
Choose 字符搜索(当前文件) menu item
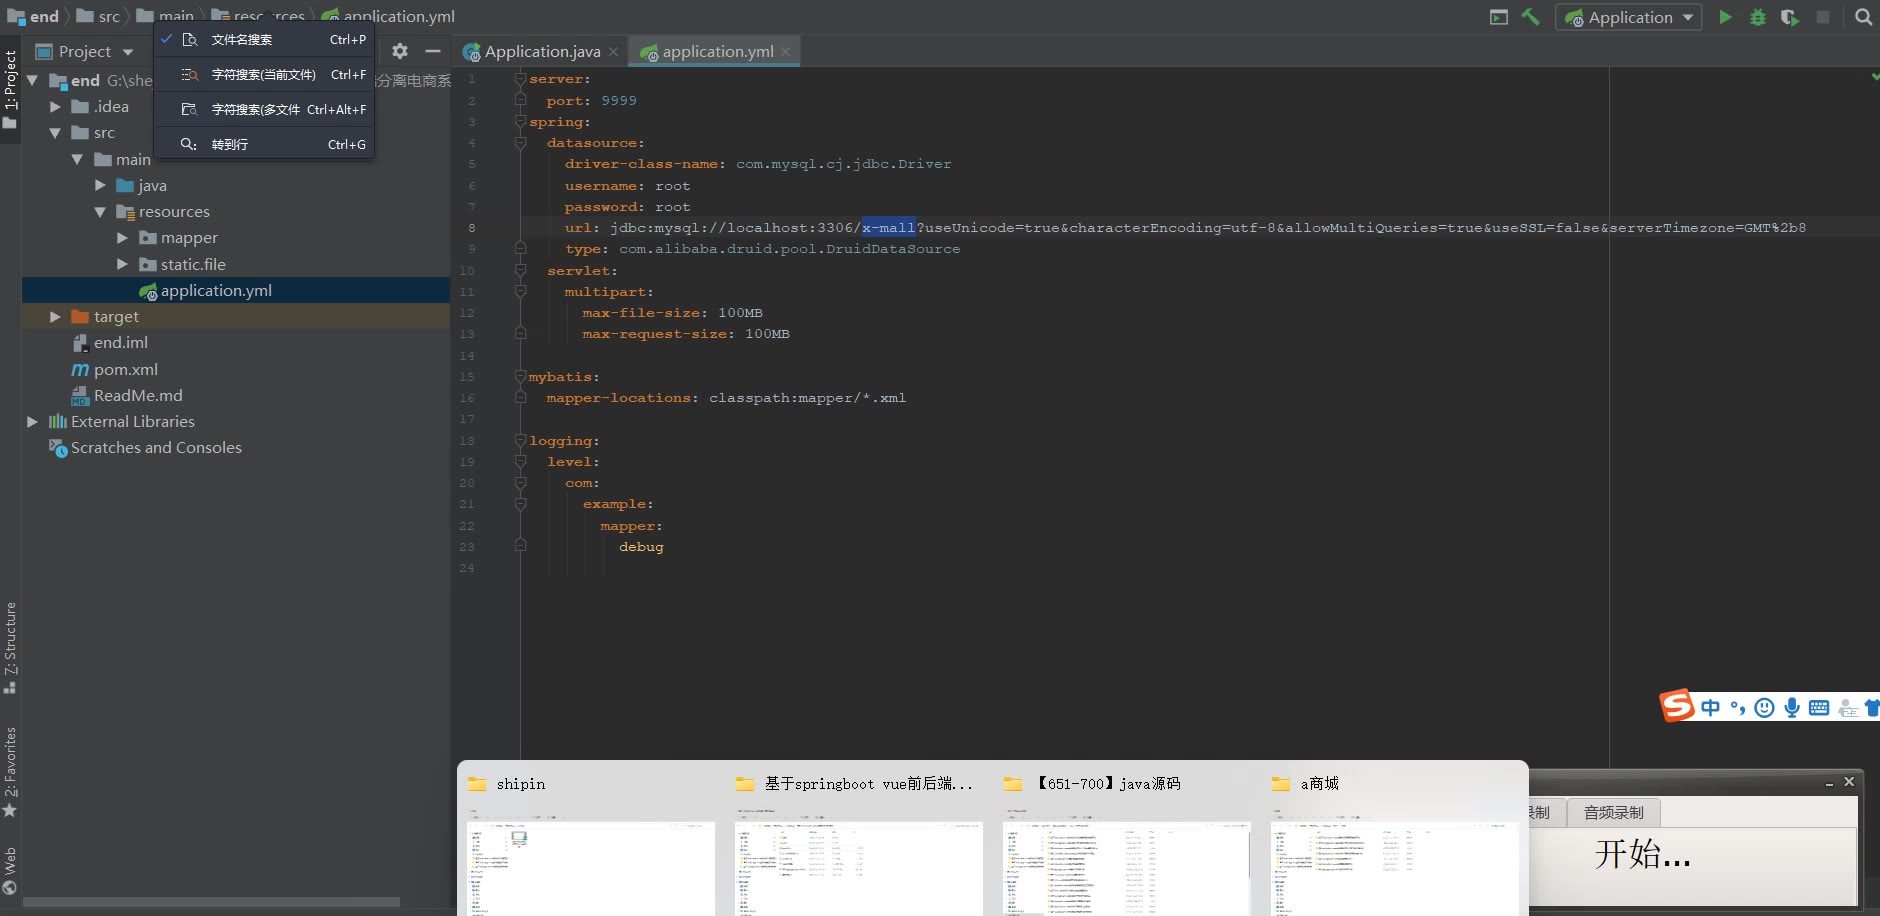[x=264, y=75]
